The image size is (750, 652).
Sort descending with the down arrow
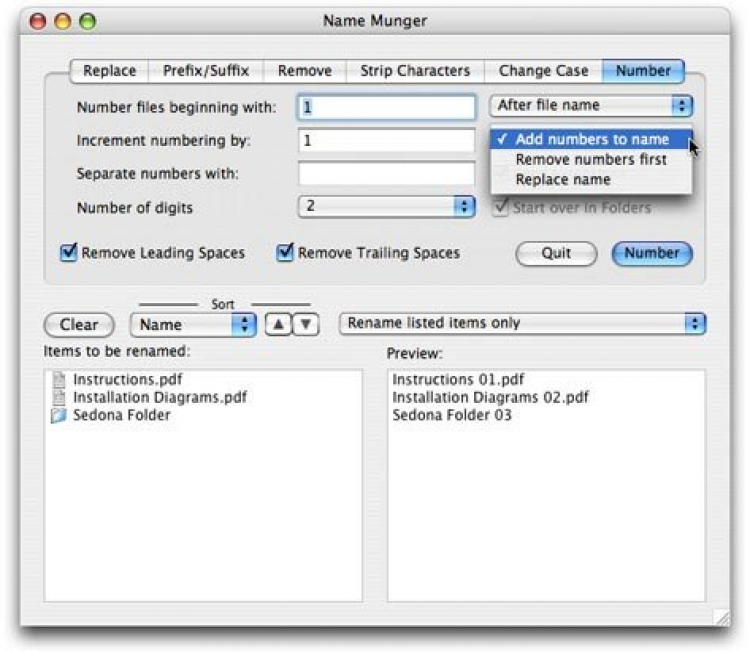point(306,325)
